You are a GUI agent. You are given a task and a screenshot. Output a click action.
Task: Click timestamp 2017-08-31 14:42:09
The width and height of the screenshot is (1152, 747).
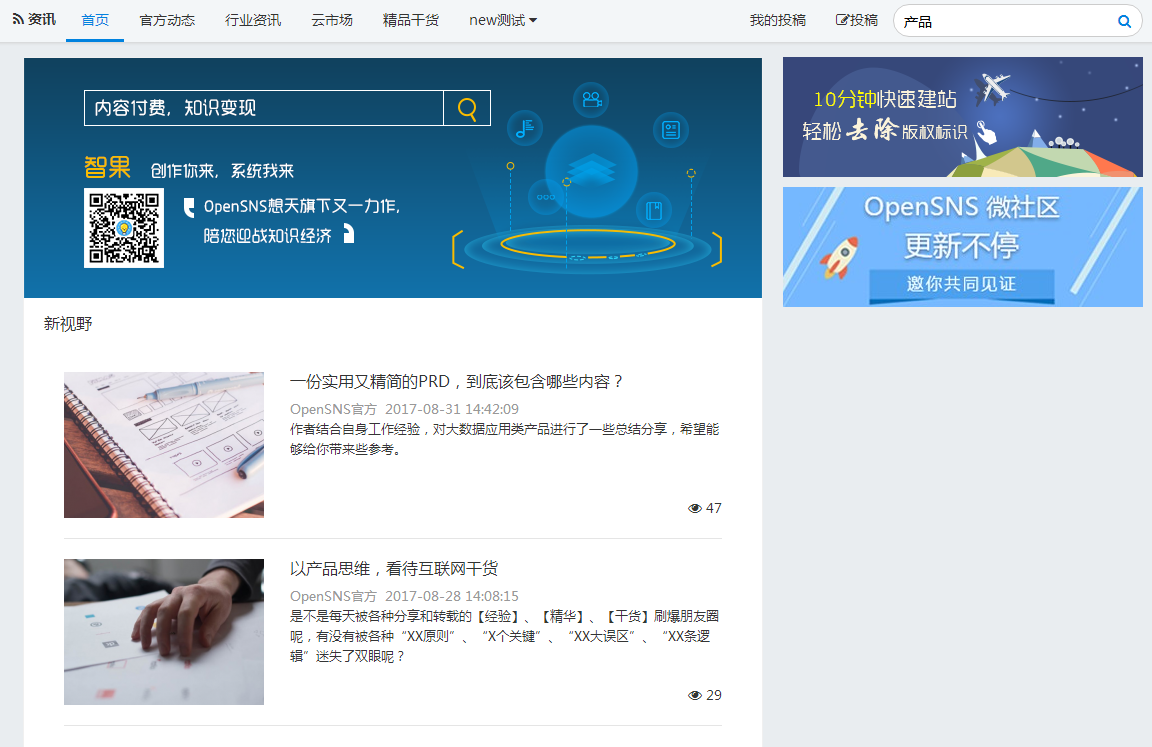pos(452,409)
